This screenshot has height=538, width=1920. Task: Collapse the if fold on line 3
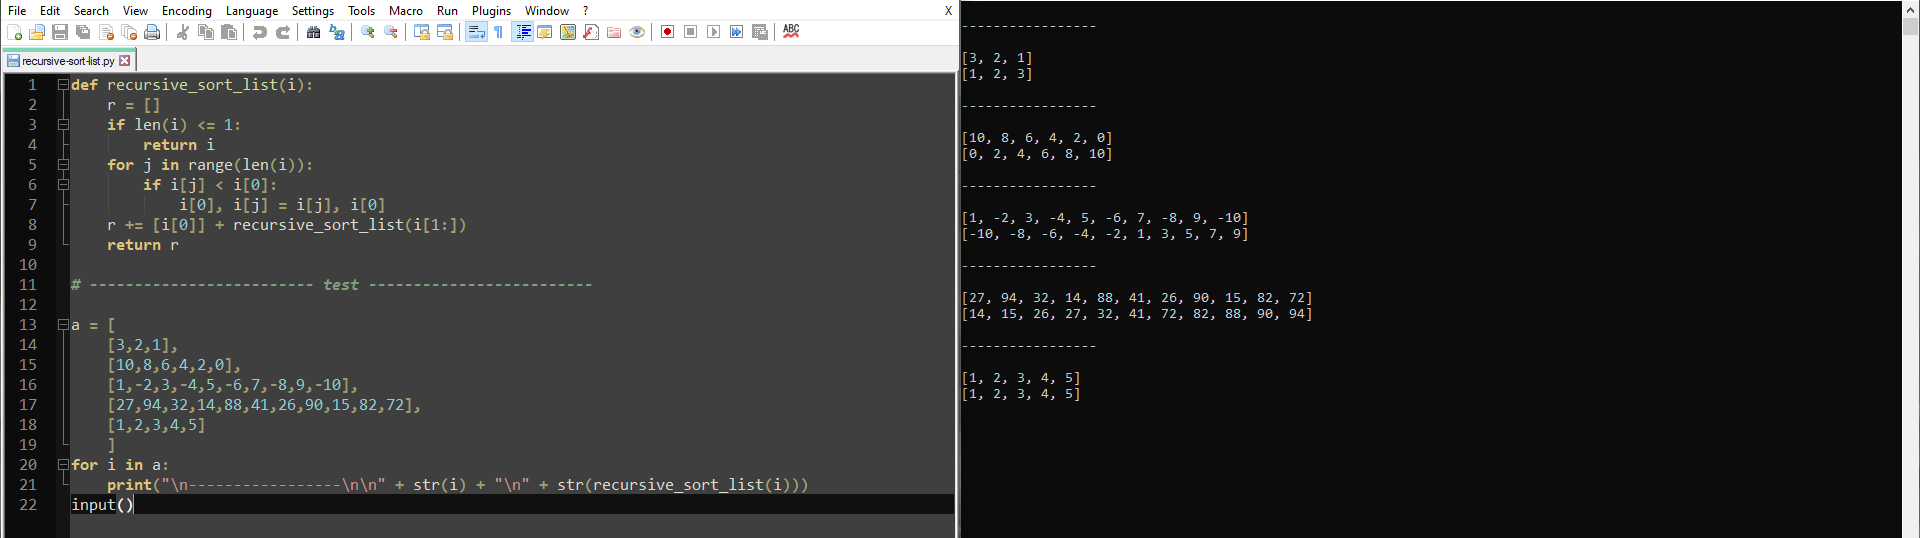[x=63, y=125]
